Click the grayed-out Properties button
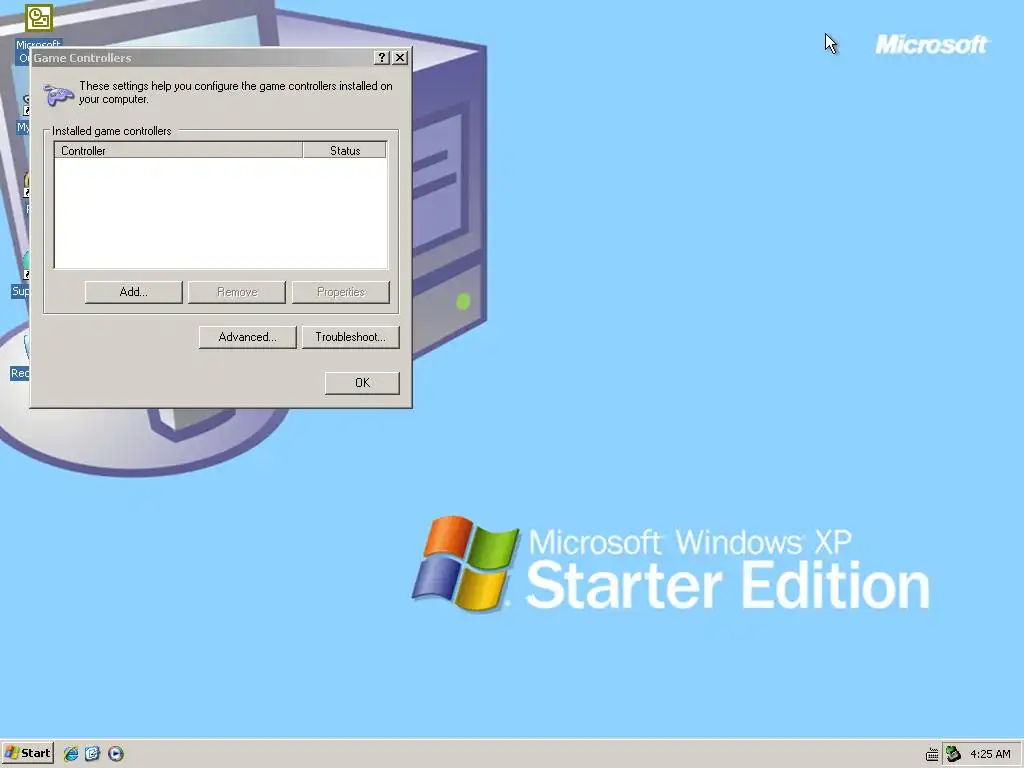1024x768 pixels. (340, 292)
